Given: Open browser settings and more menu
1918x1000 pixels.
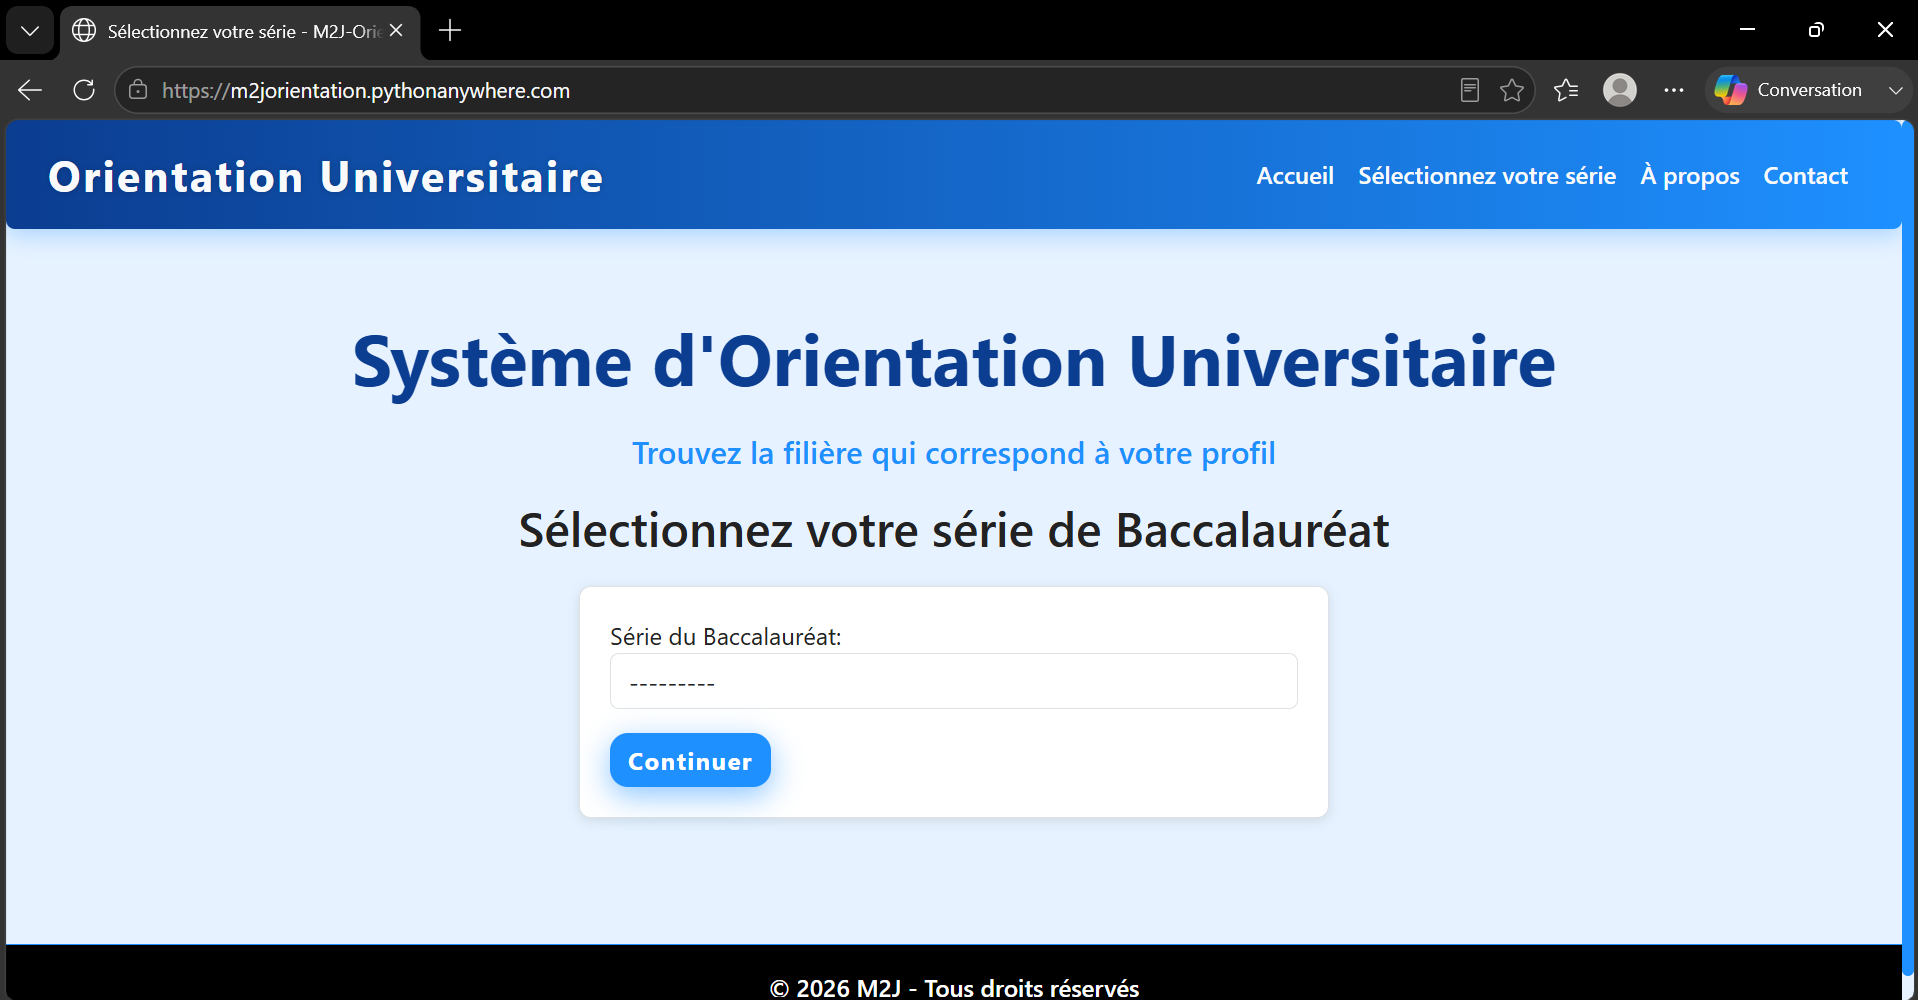Looking at the screenshot, I should [1674, 90].
